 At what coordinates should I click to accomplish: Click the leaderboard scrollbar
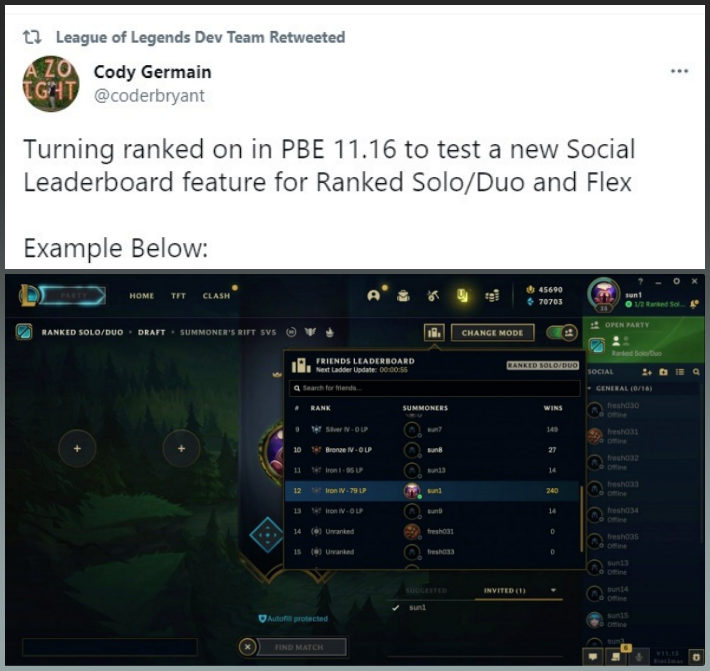point(581,518)
